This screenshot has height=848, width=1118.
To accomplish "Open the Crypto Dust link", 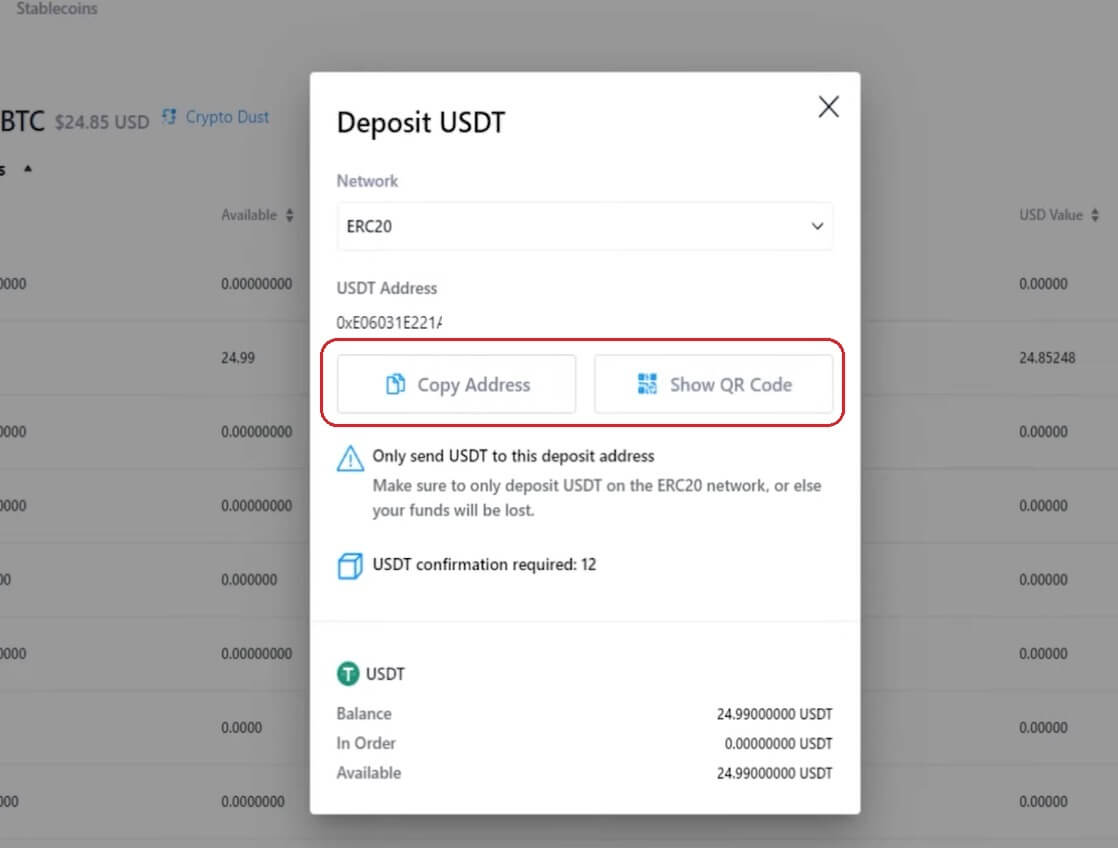I will [x=227, y=116].
